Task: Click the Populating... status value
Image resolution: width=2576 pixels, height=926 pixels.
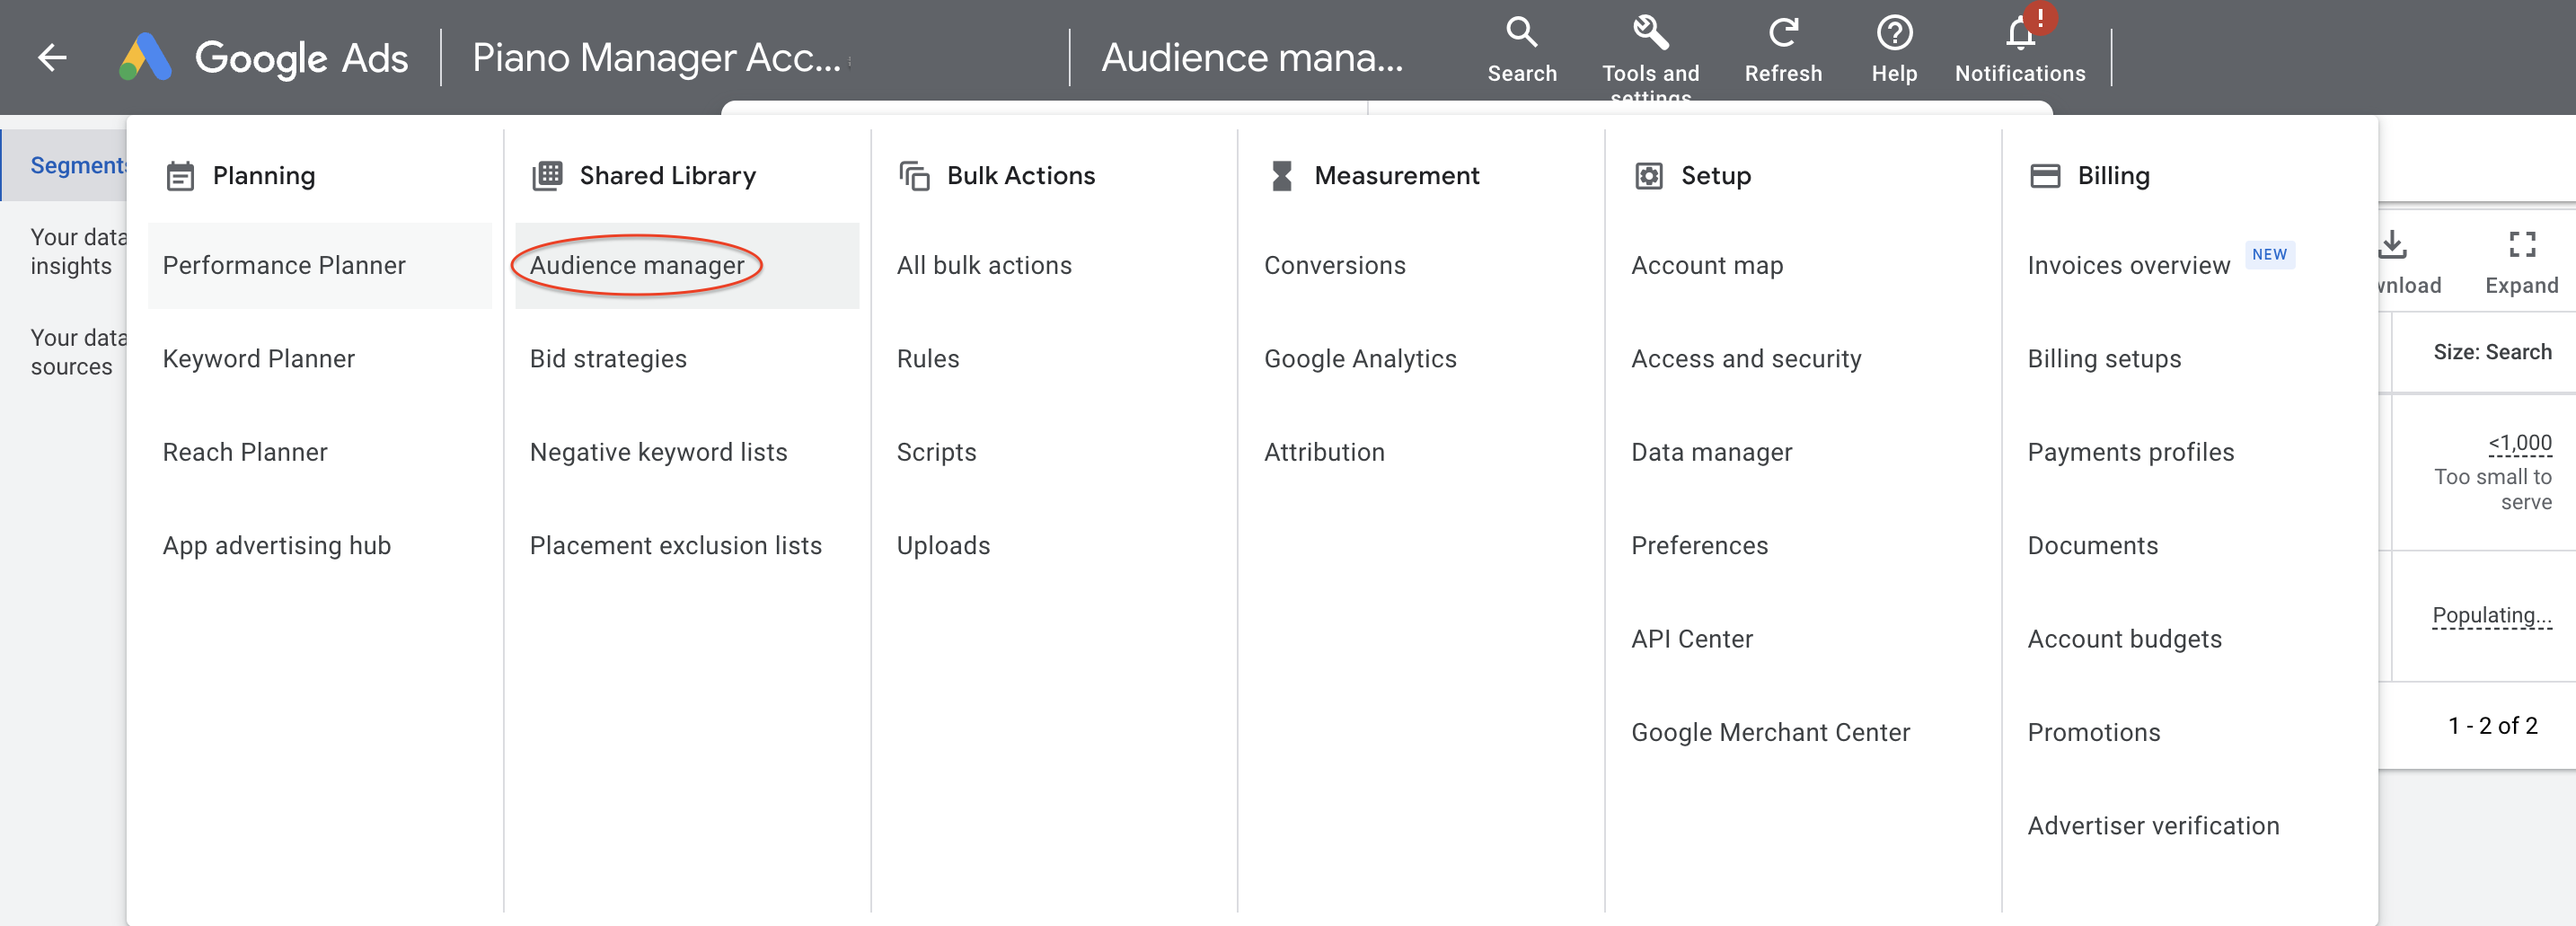Action: (x=2491, y=614)
